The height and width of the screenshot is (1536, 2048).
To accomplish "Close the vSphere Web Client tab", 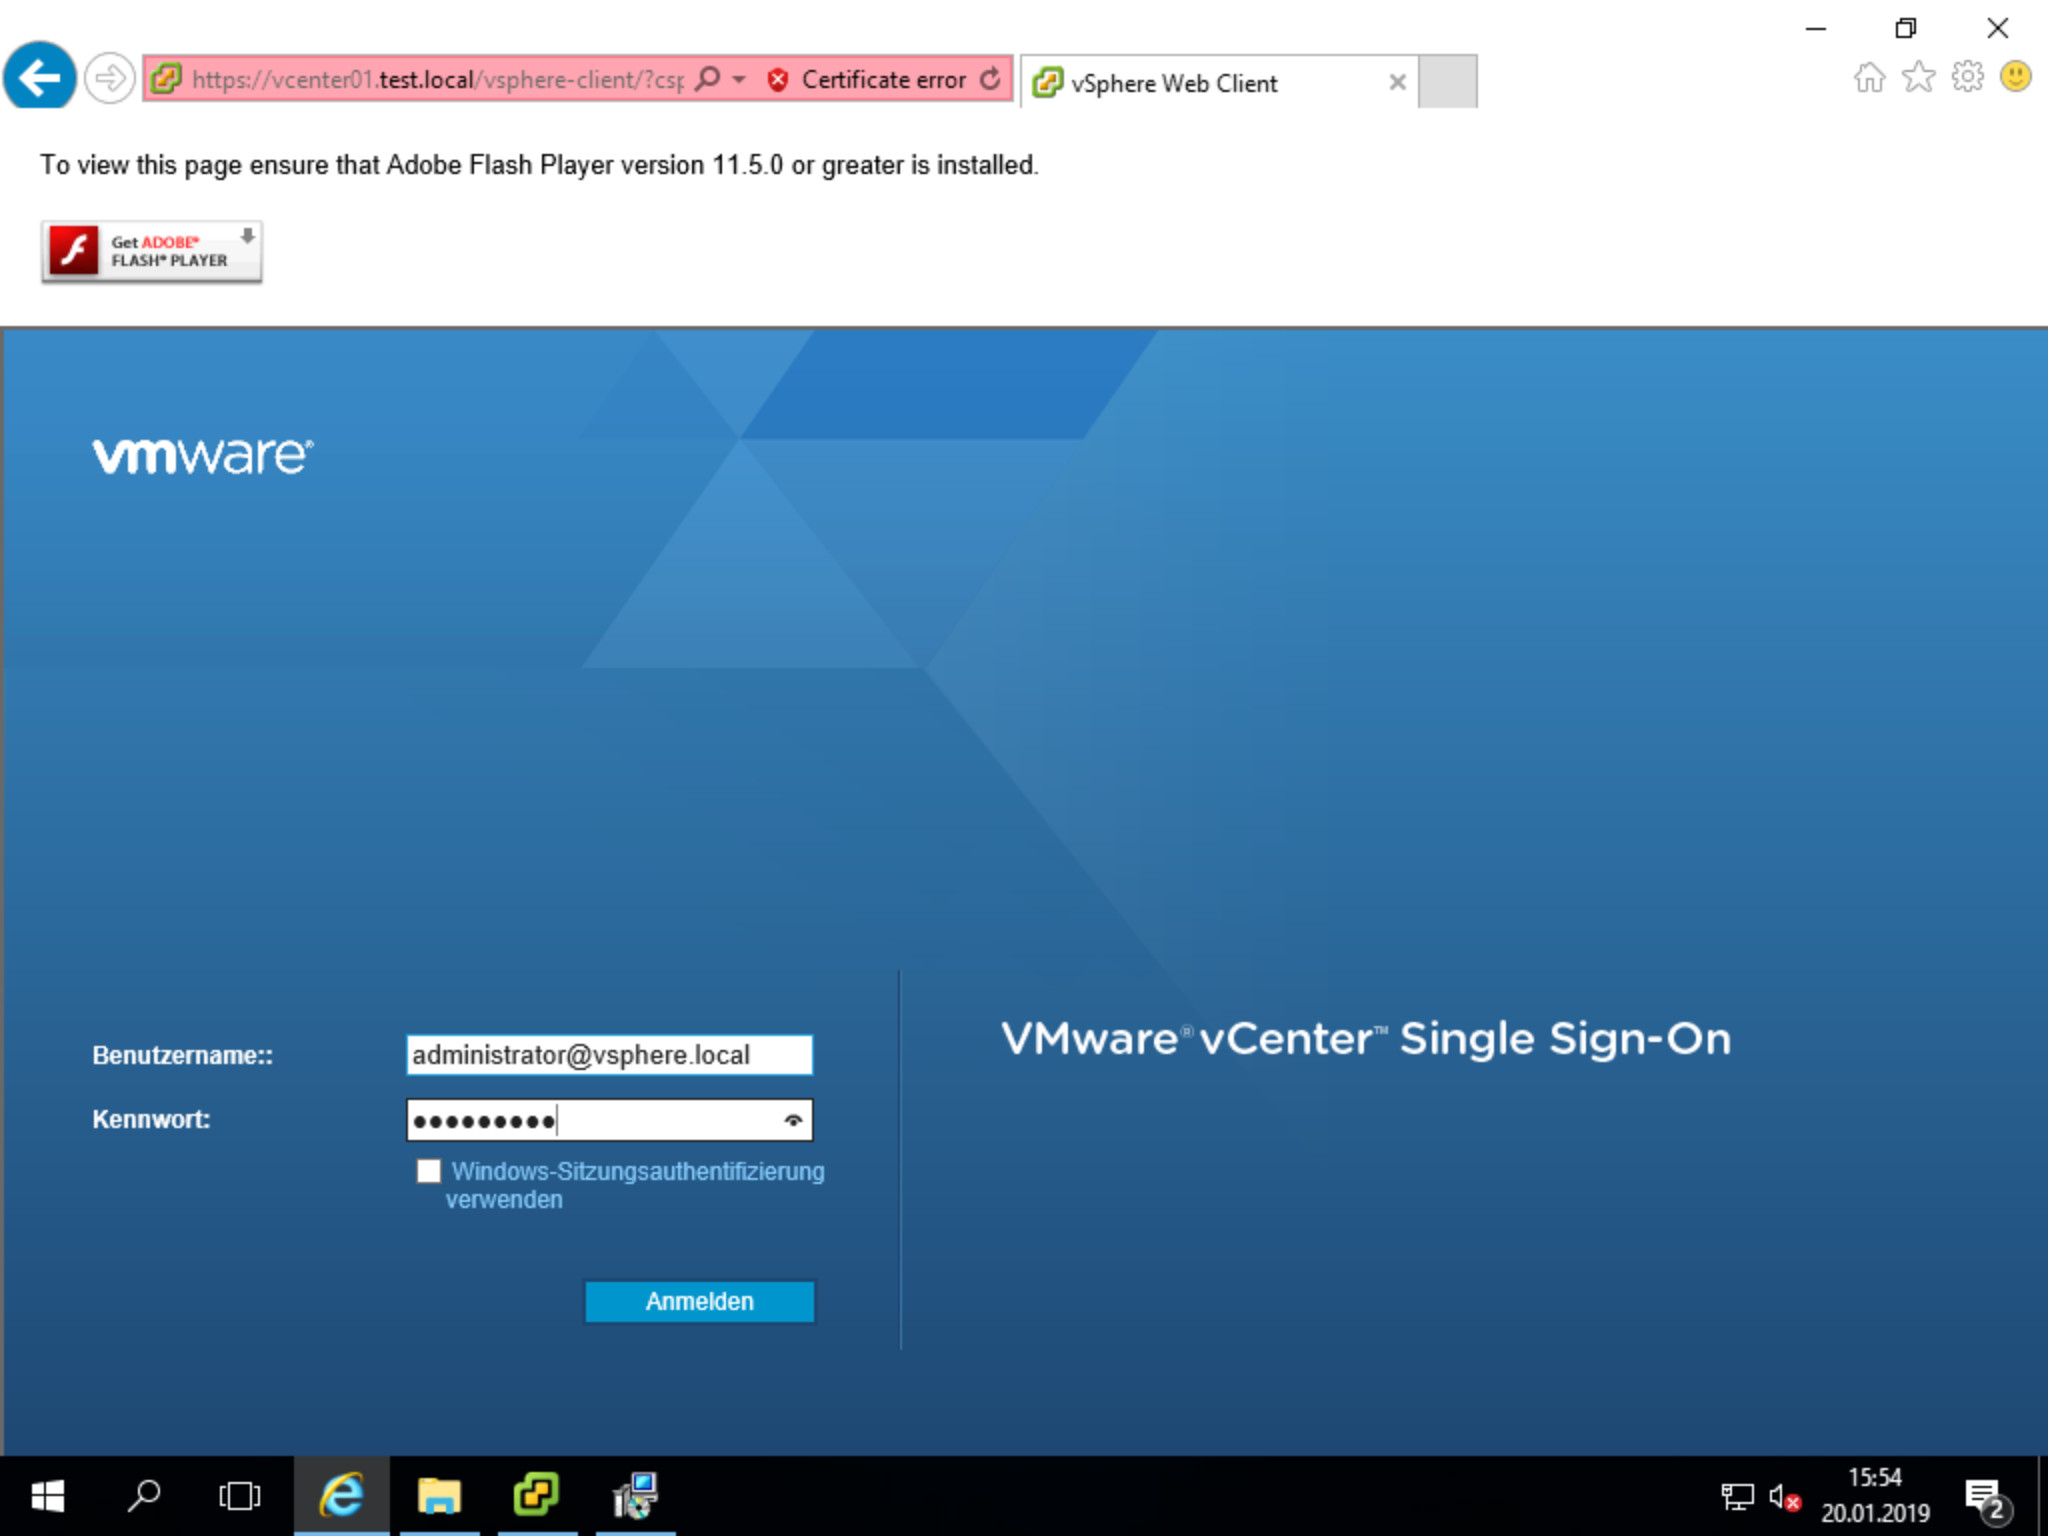I will coord(1397,83).
